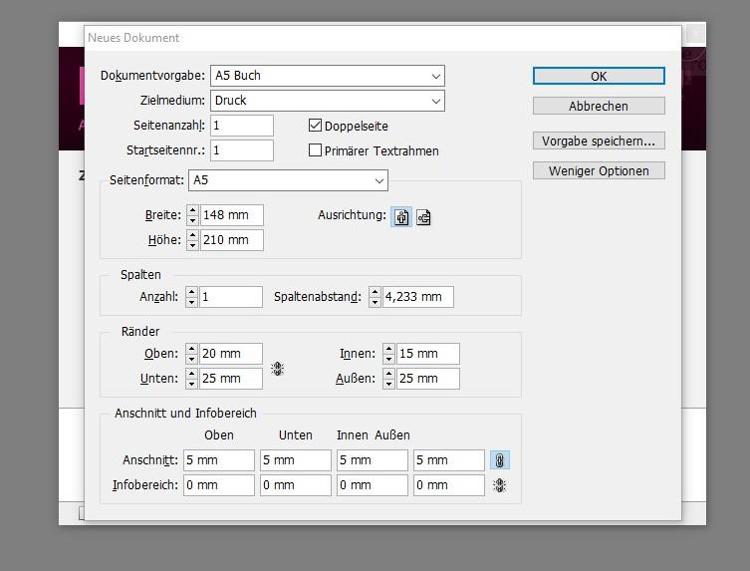Click the Breite stepper arrows

tap(193, 215)
